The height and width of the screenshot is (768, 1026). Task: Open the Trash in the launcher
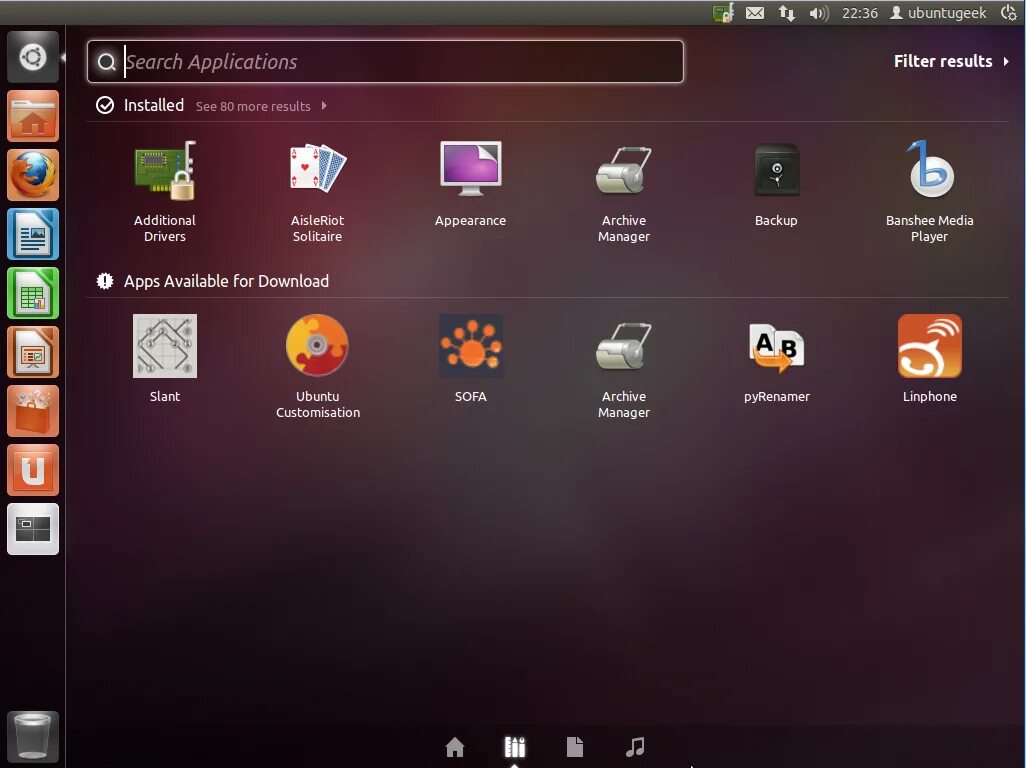(x=33, y=737)
